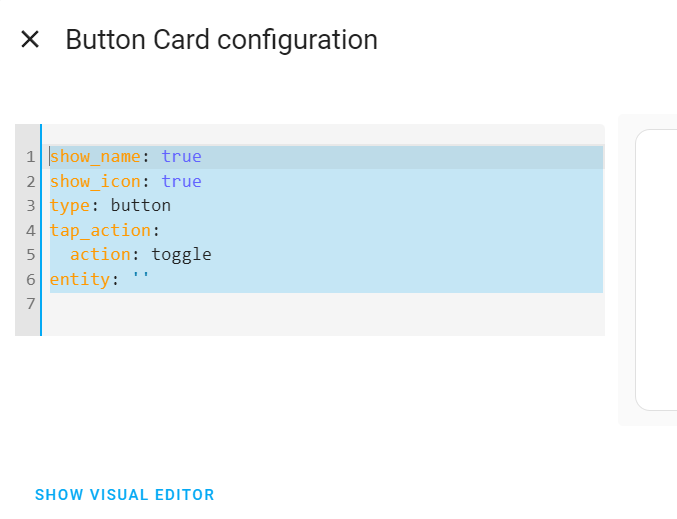Click the Show Visual Editor button
This screenshot has width=677, height=519.
pyautogui.click(x=124, y=495)
